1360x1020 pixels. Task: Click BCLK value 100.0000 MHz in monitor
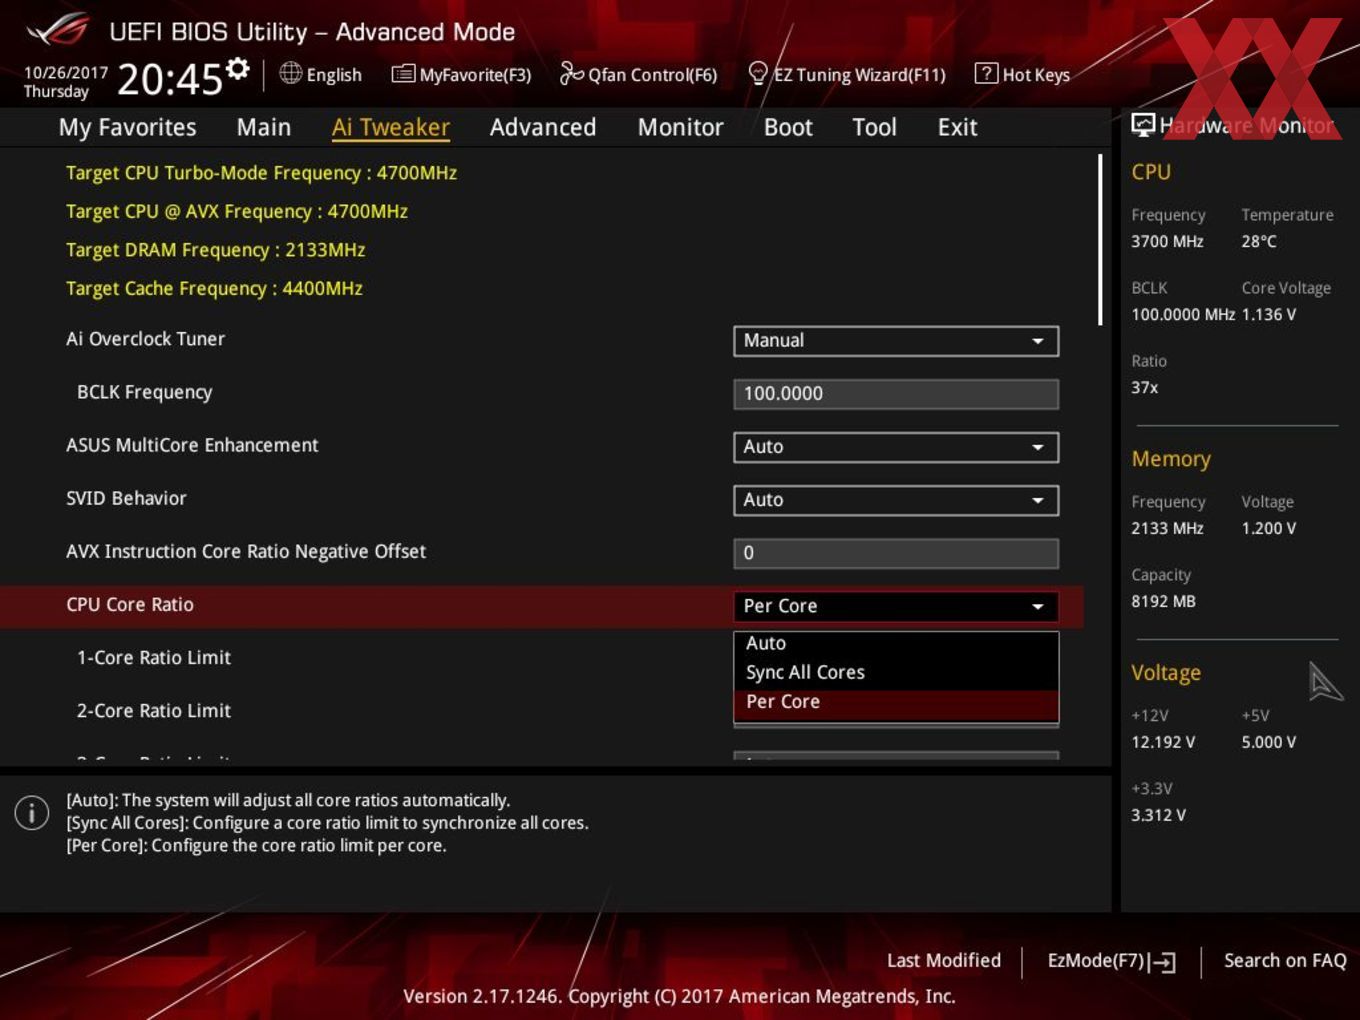pos(1183,314)
